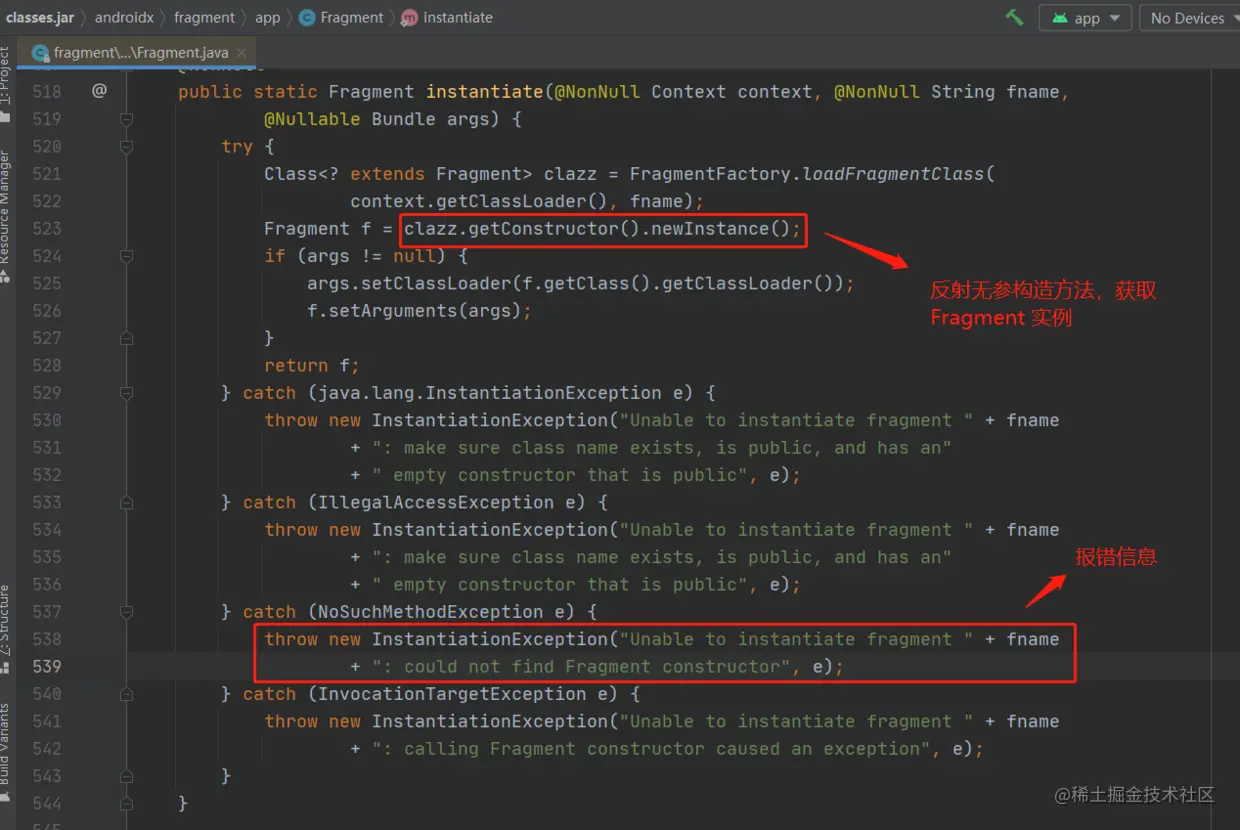
Task: Click line number 542 in the gutter
Action: 46,748
